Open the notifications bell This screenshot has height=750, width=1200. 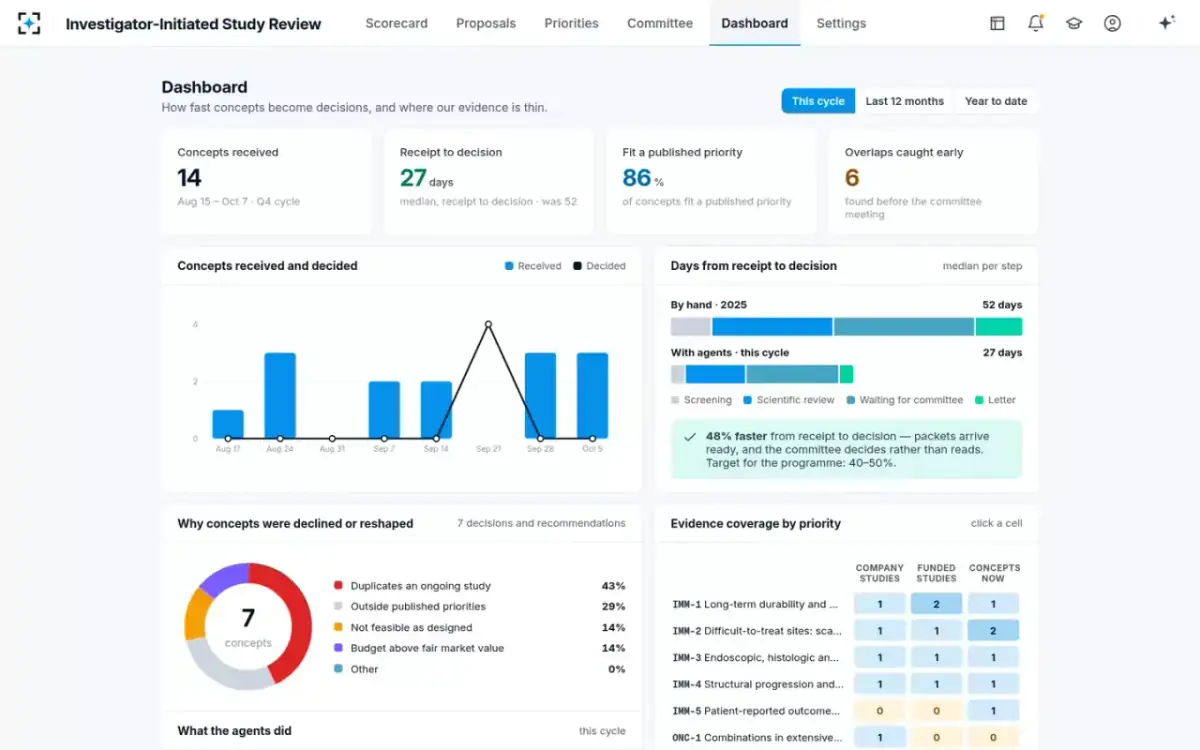1035,23
